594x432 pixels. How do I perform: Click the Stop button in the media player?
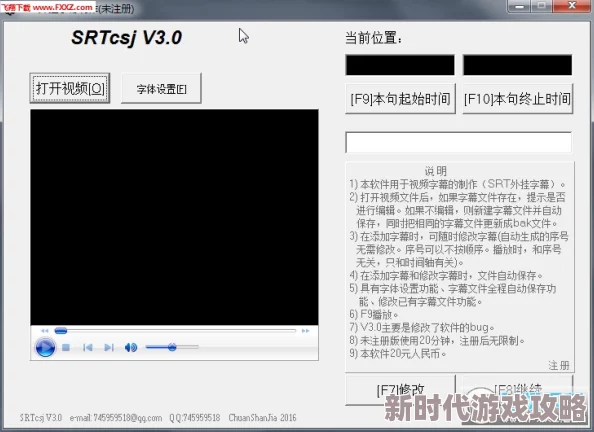point(66,347)
